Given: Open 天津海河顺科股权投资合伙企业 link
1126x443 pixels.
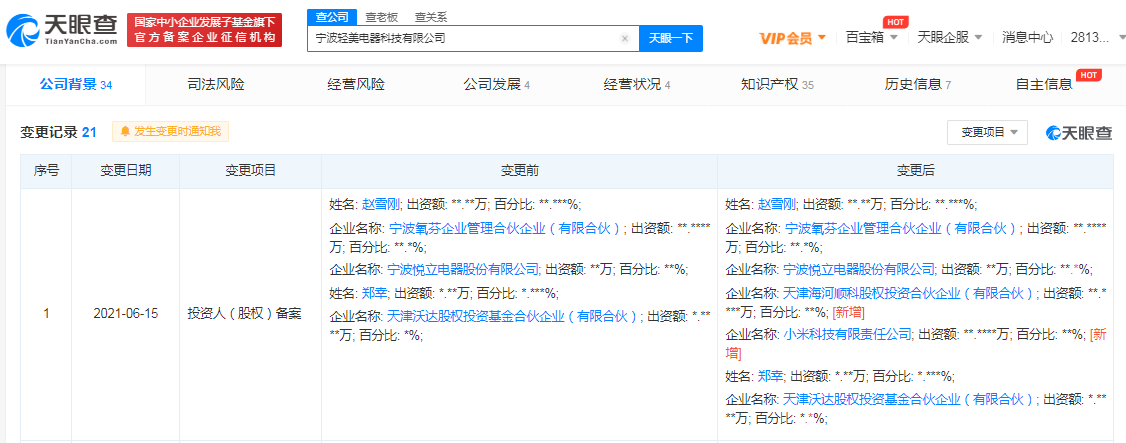Looking at the screenshot, I should click(x=910, y=293).
